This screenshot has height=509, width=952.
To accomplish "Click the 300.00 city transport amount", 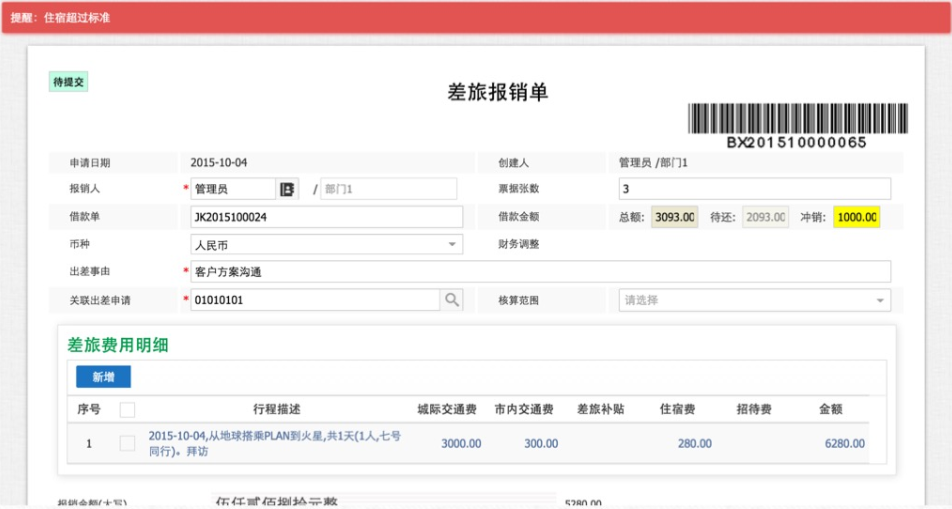I will point(541,444).
